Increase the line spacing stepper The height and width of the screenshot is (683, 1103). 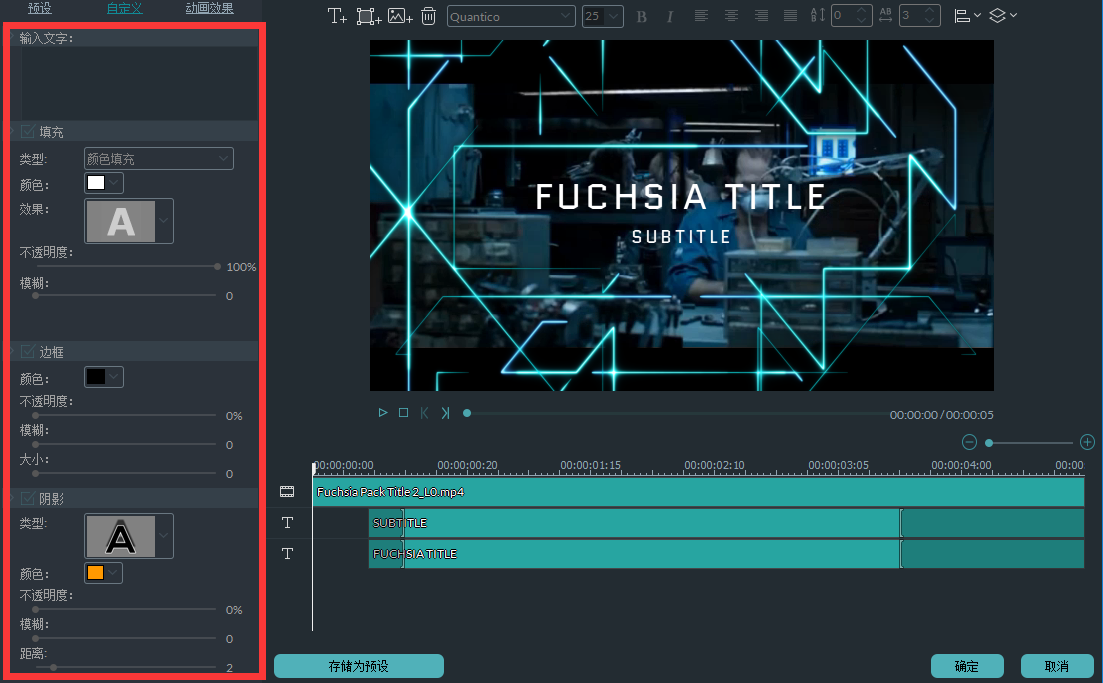click(x=862, y=11)
